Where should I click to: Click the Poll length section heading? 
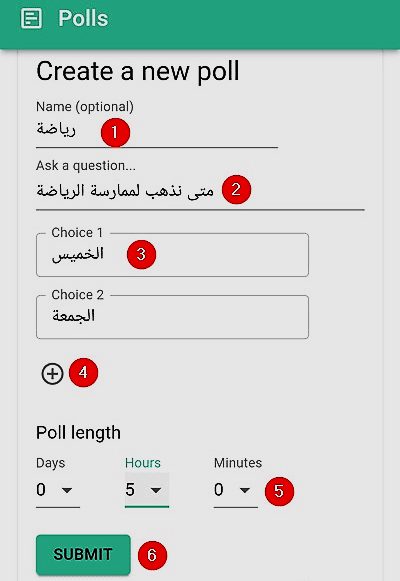tap(78, 433)
